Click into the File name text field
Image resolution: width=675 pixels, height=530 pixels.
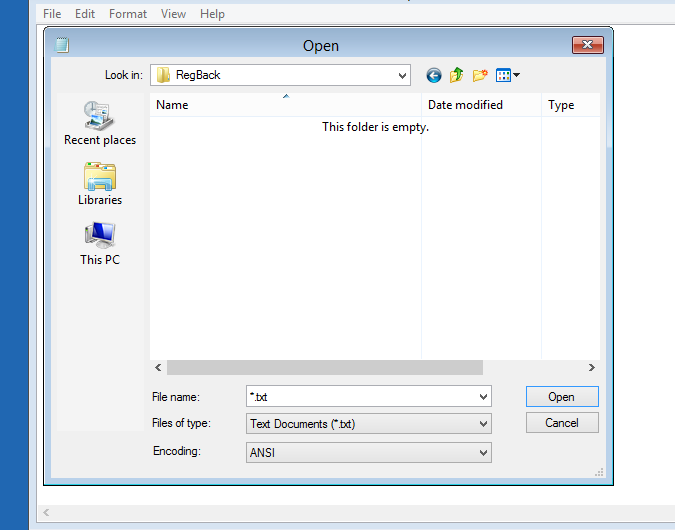(360, 397)
